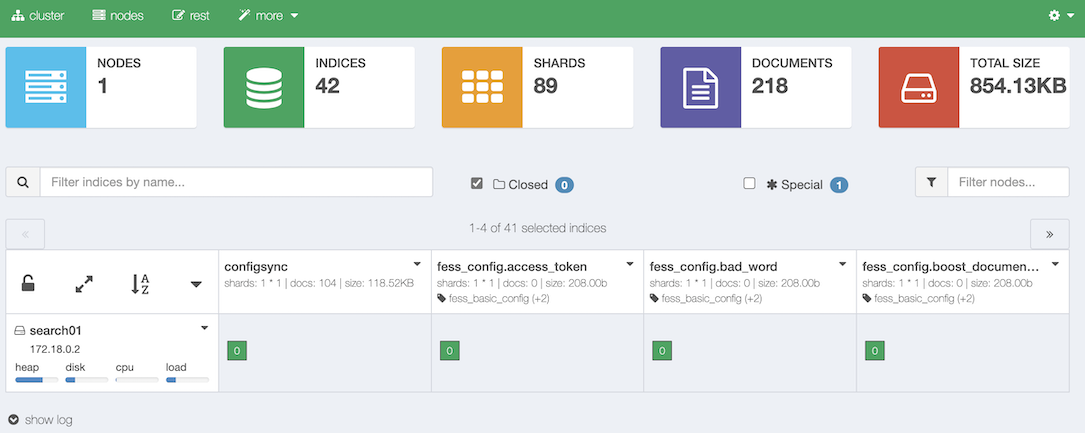Viewport: 1085px width, 433px height.
Task: Enable the Special indices checkbox
Action: coord(749,184)
